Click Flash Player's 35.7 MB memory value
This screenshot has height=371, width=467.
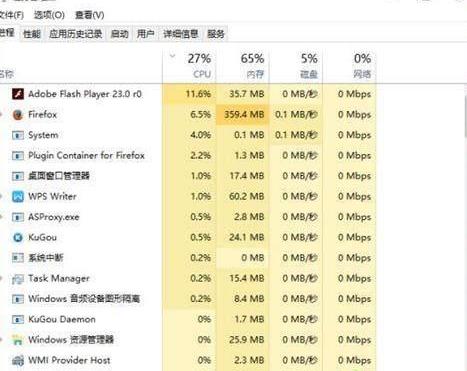247,94
